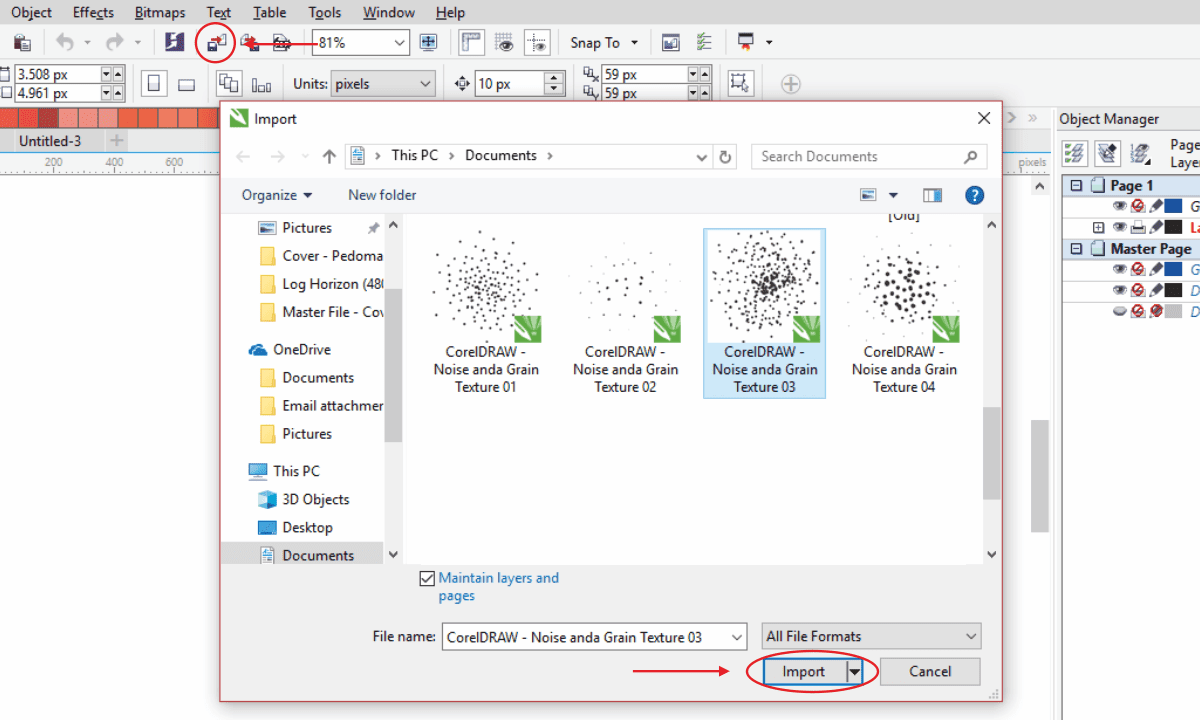Open the All File Formats dropdown
1200x720 pixels.
pyautogui.click(x=871, y=636)
